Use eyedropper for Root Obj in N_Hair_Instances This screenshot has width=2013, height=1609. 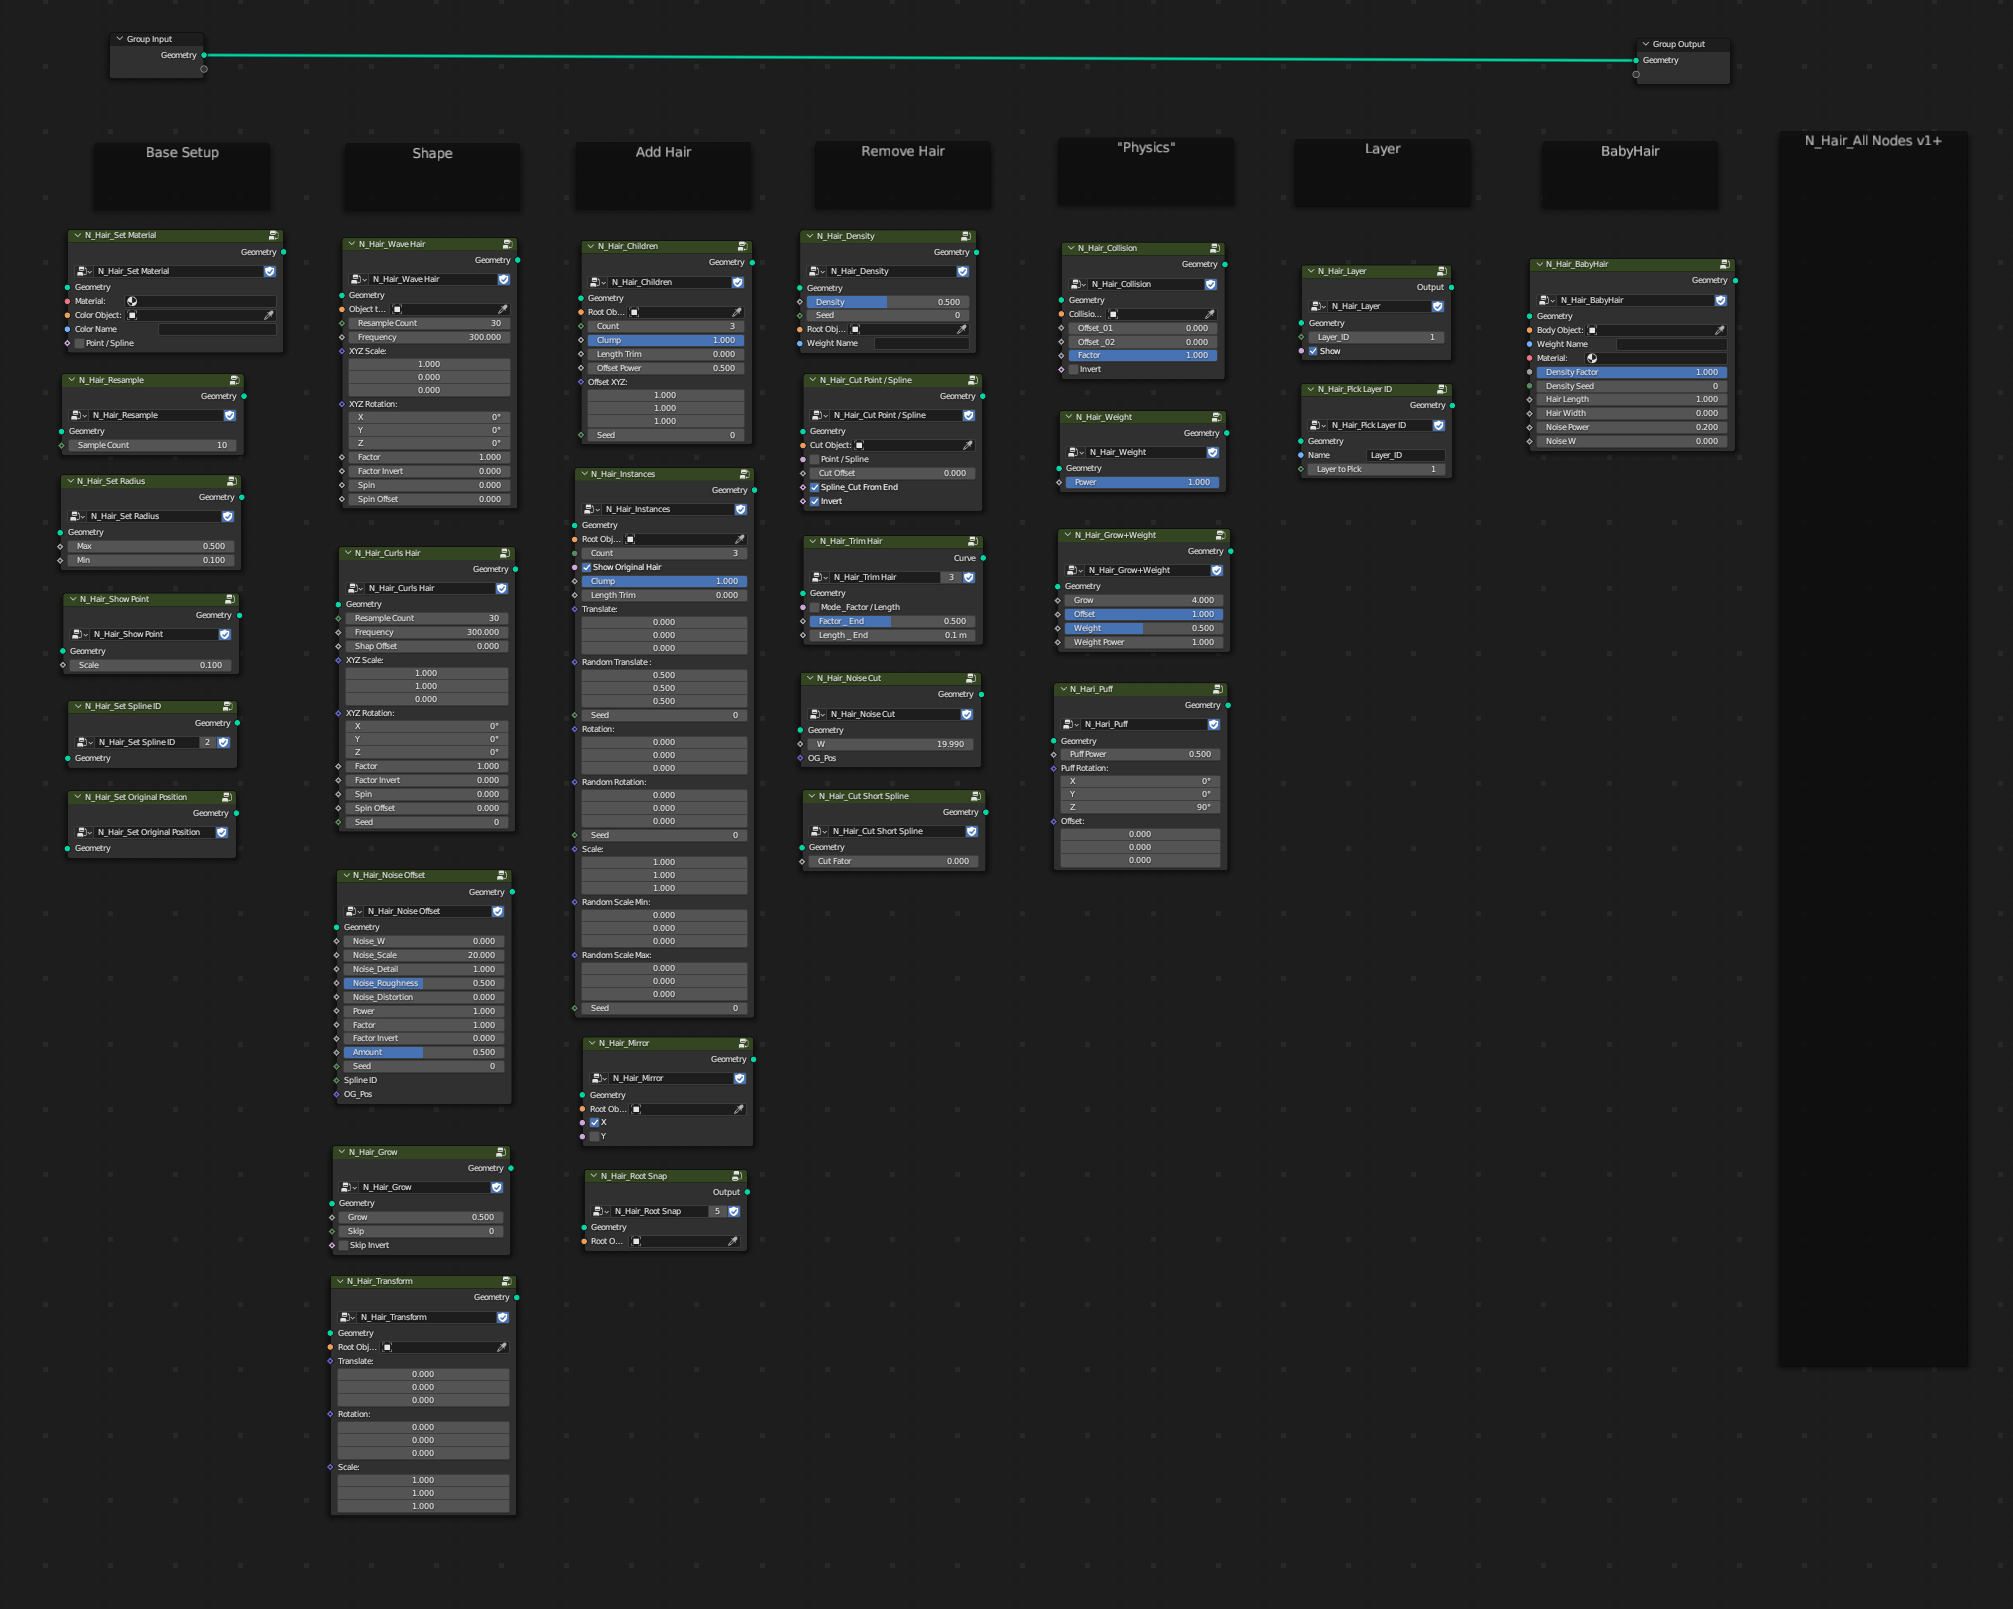pos(739,539)
